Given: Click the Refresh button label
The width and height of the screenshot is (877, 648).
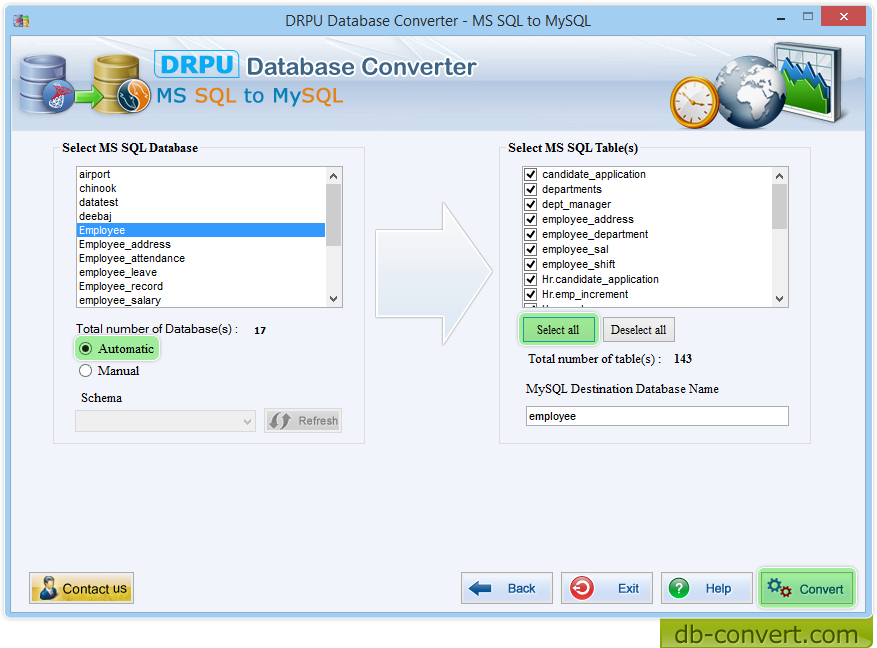Looking at the screenshot, I should point(318,421).
